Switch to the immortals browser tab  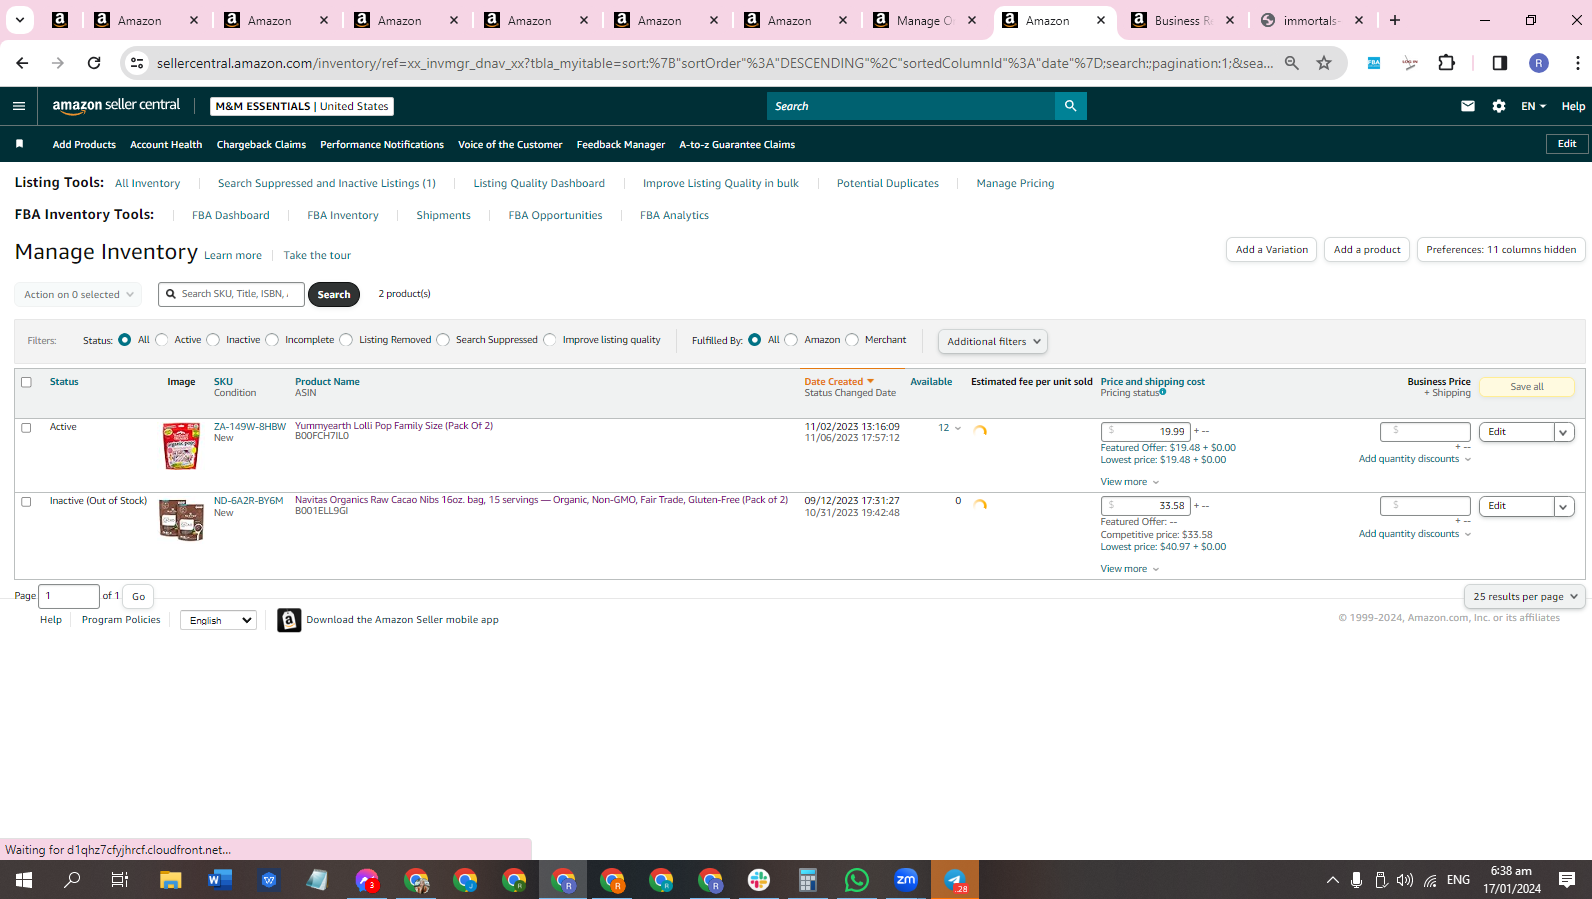pyautogui.click(x=1311, y=20)
